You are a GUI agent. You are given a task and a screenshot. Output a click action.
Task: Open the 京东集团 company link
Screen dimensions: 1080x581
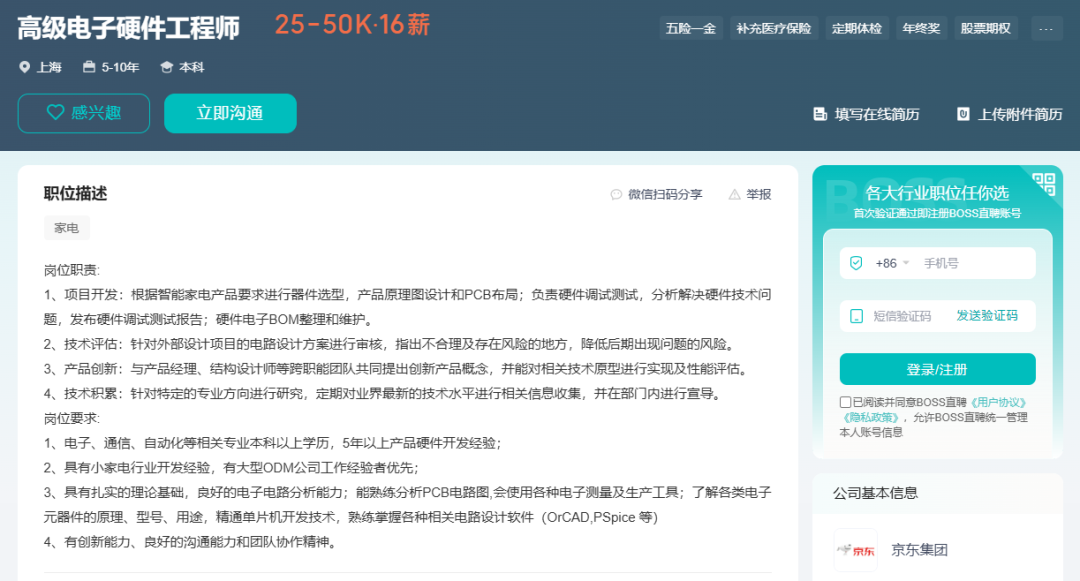coord(920,550)
